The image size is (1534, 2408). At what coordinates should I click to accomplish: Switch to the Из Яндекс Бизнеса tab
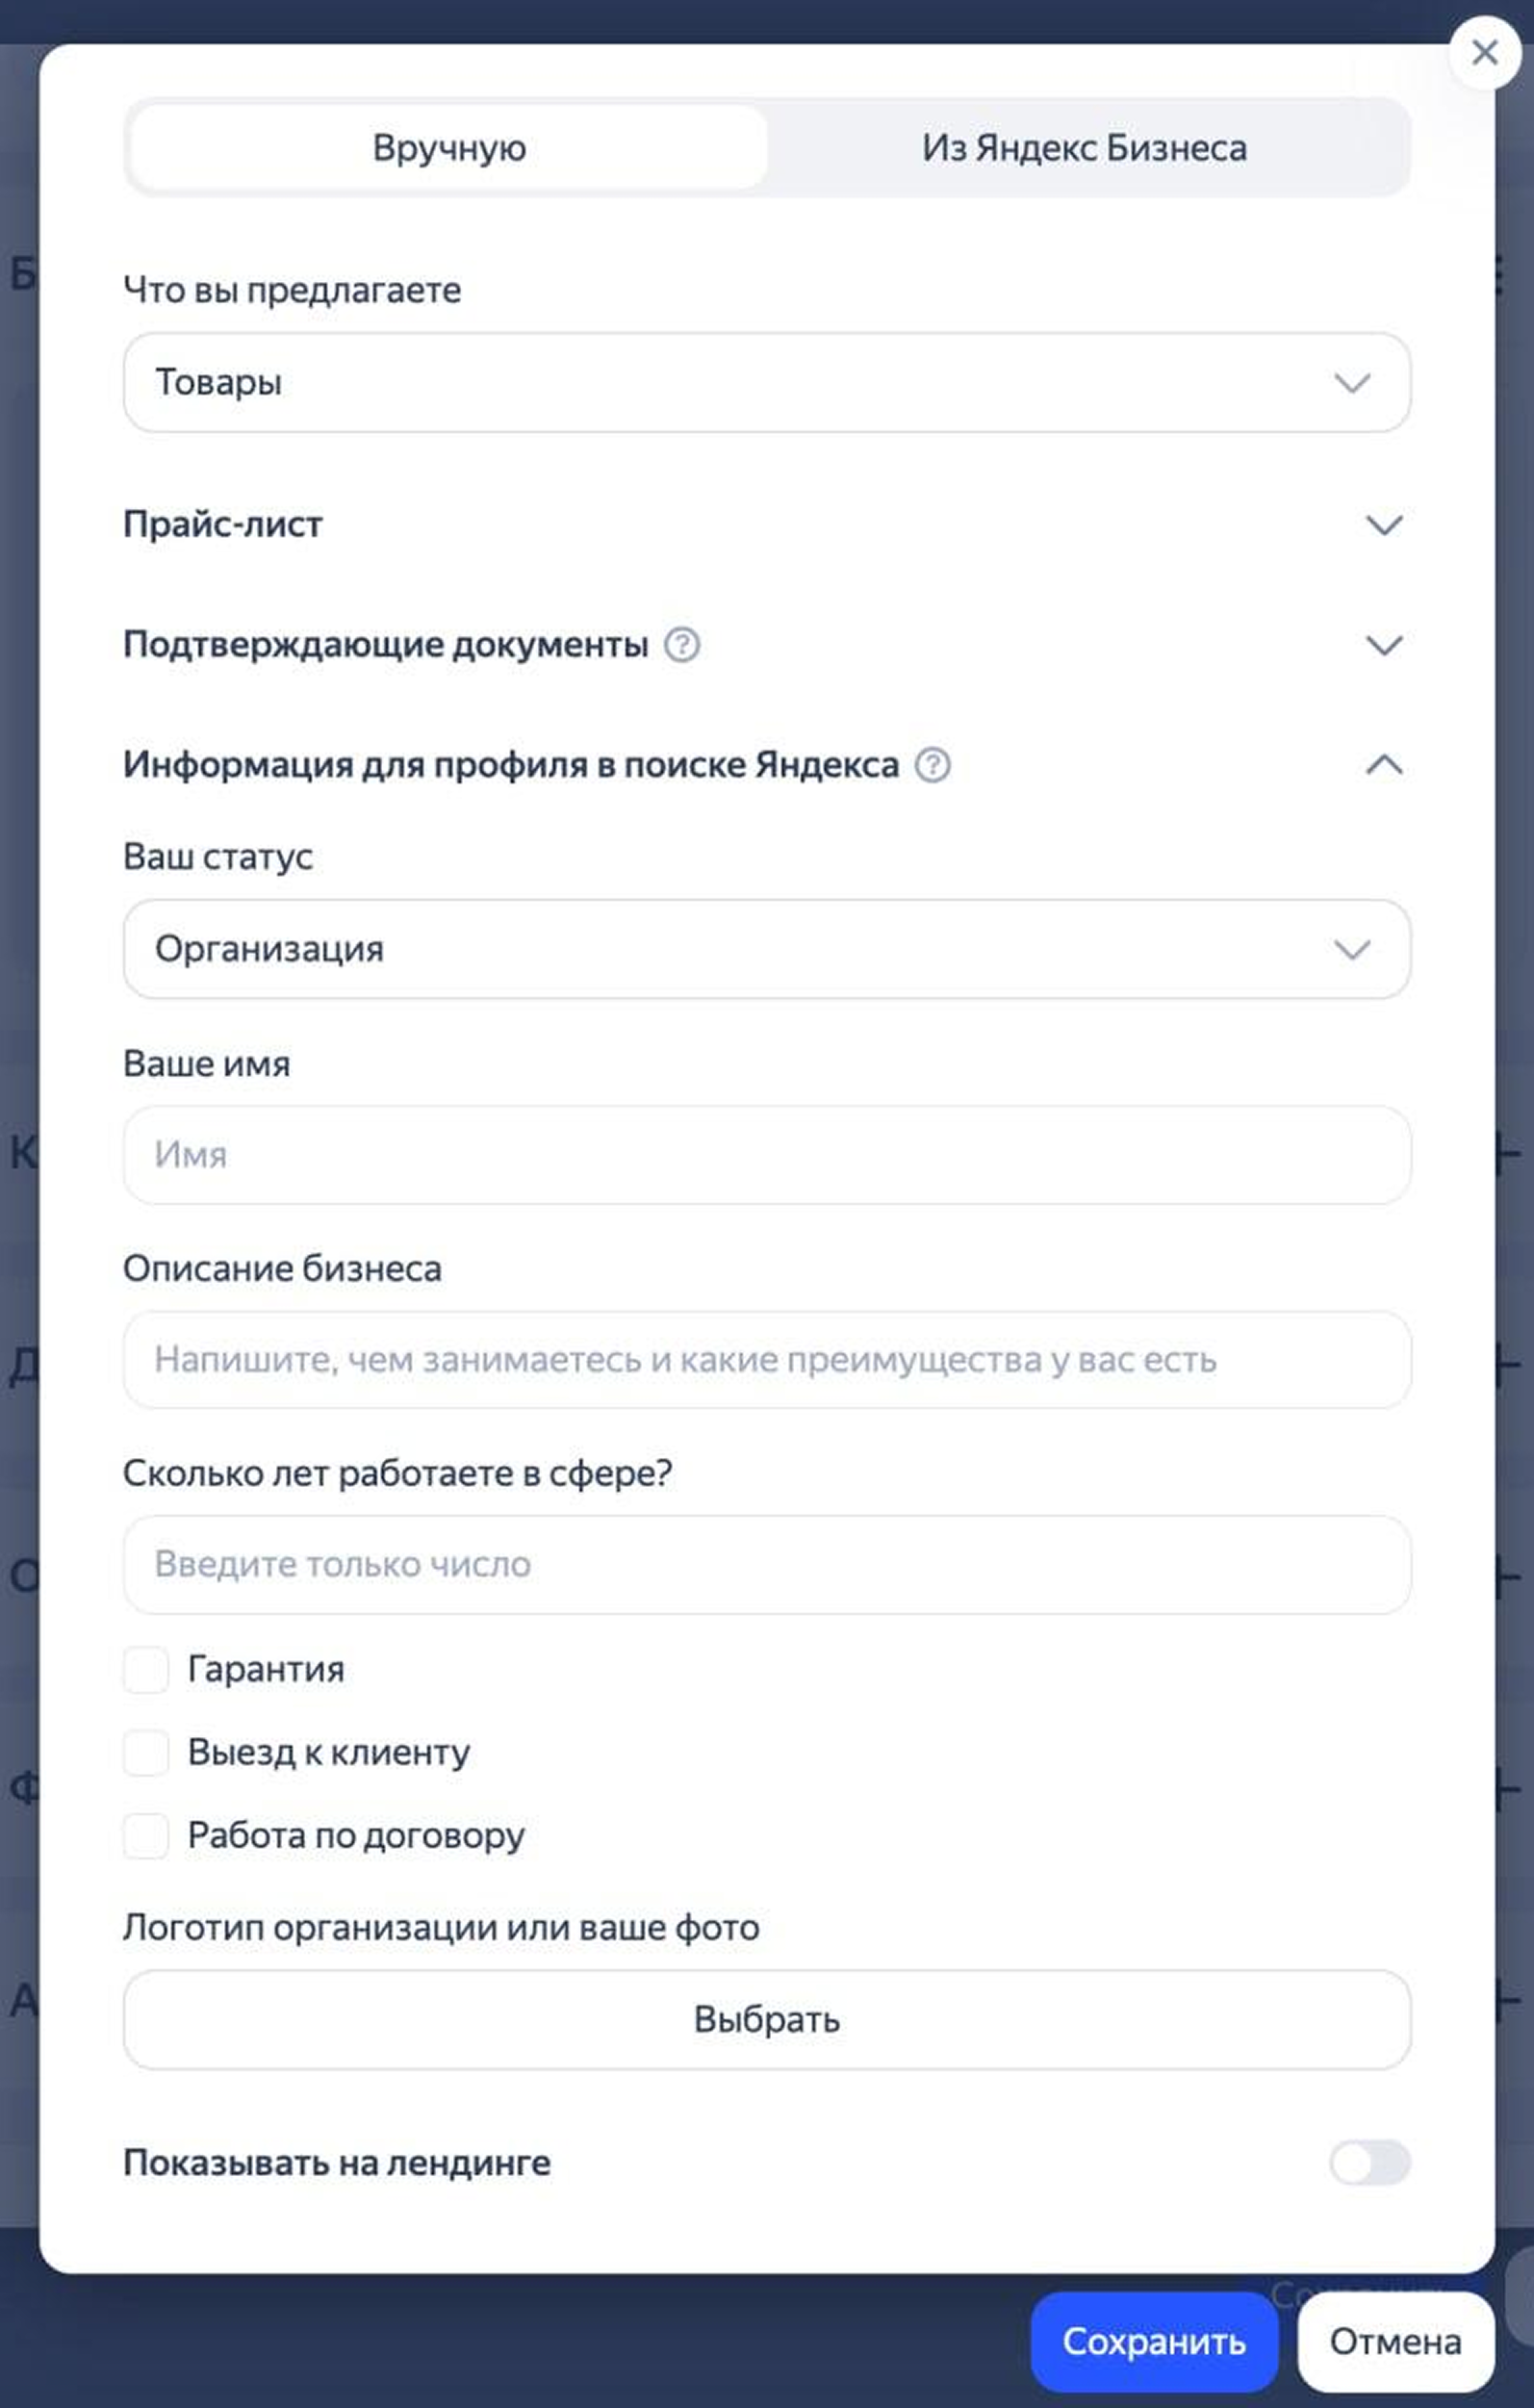point(1084,148)
